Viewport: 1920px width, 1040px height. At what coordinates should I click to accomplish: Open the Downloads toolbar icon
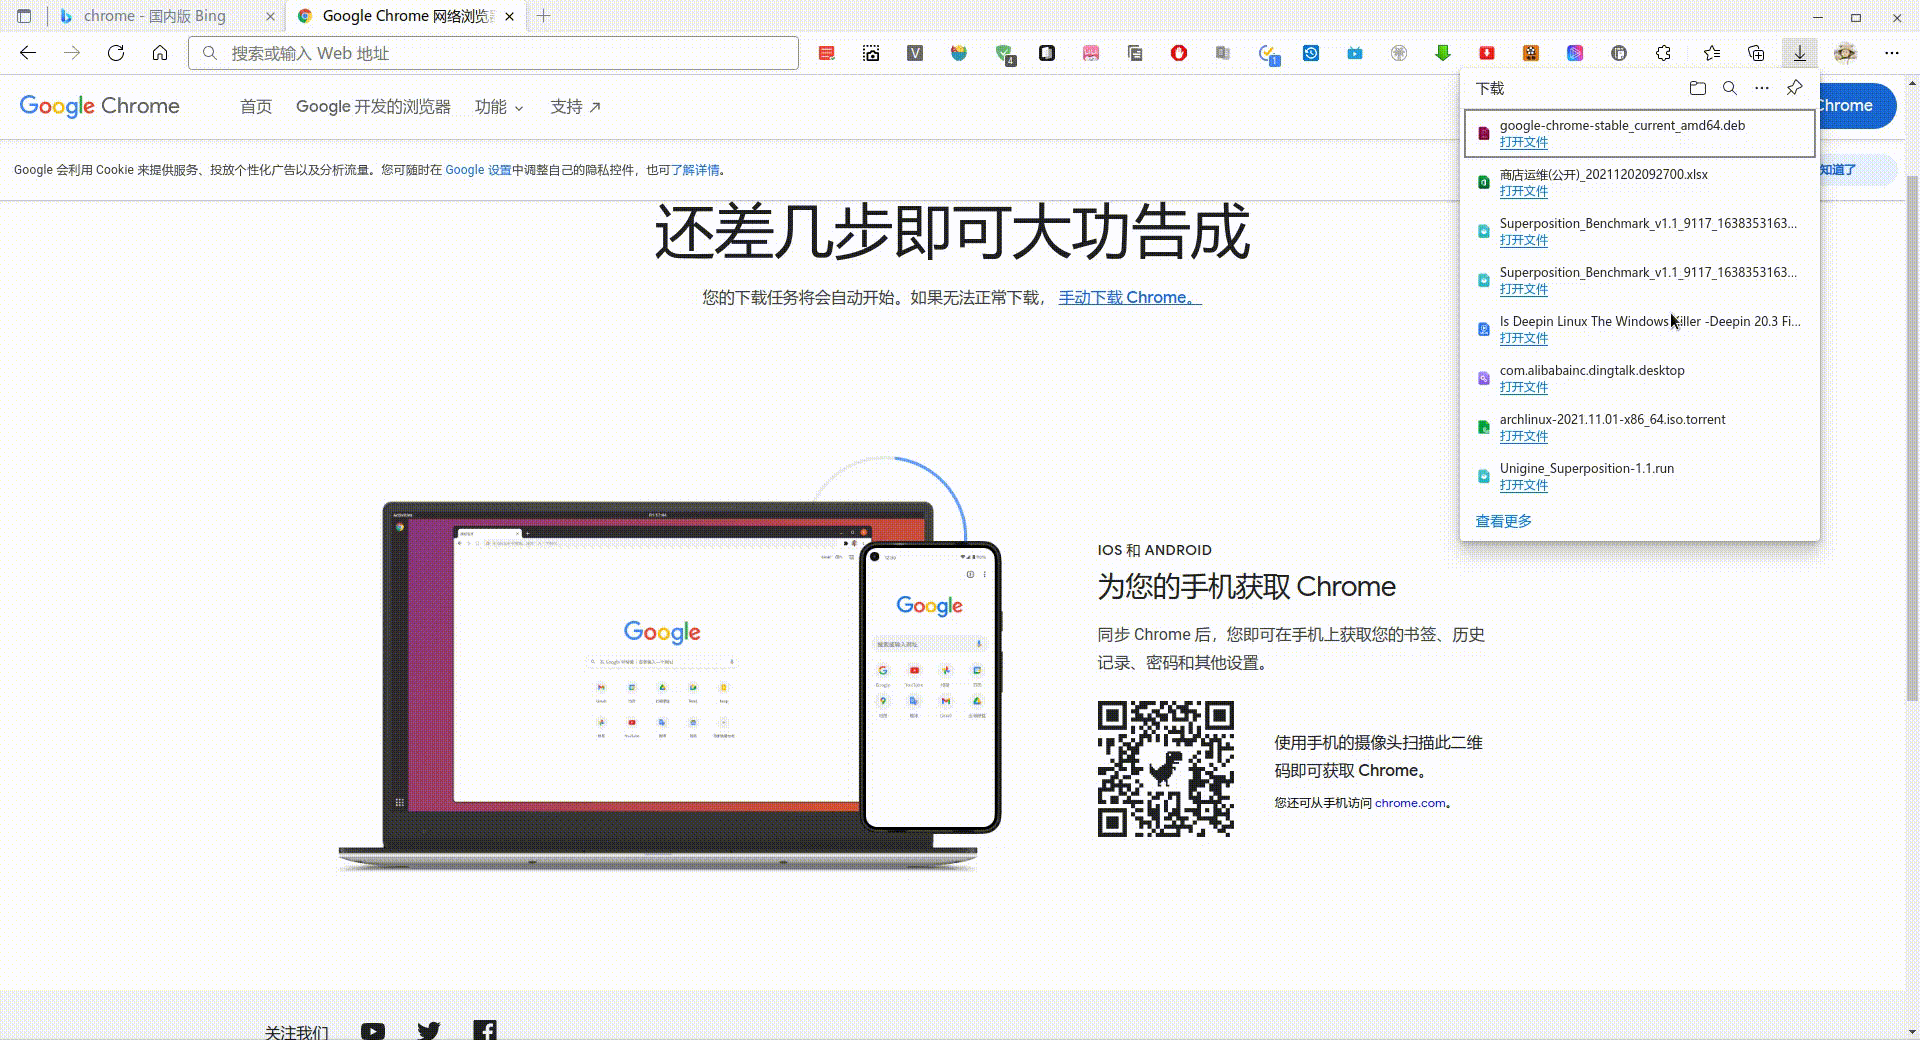pos(1800,53)
